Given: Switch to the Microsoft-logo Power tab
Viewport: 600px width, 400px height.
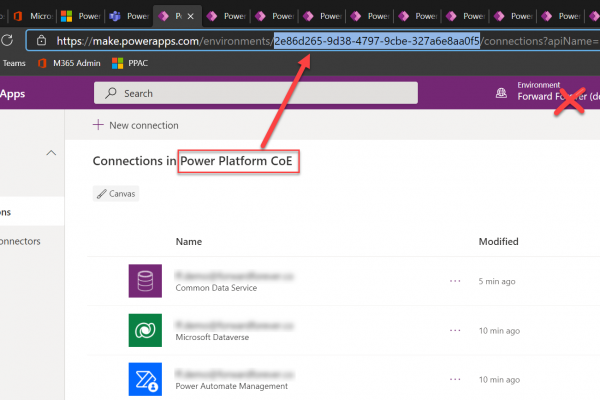Looking at the screenshot, I should 81,16.
